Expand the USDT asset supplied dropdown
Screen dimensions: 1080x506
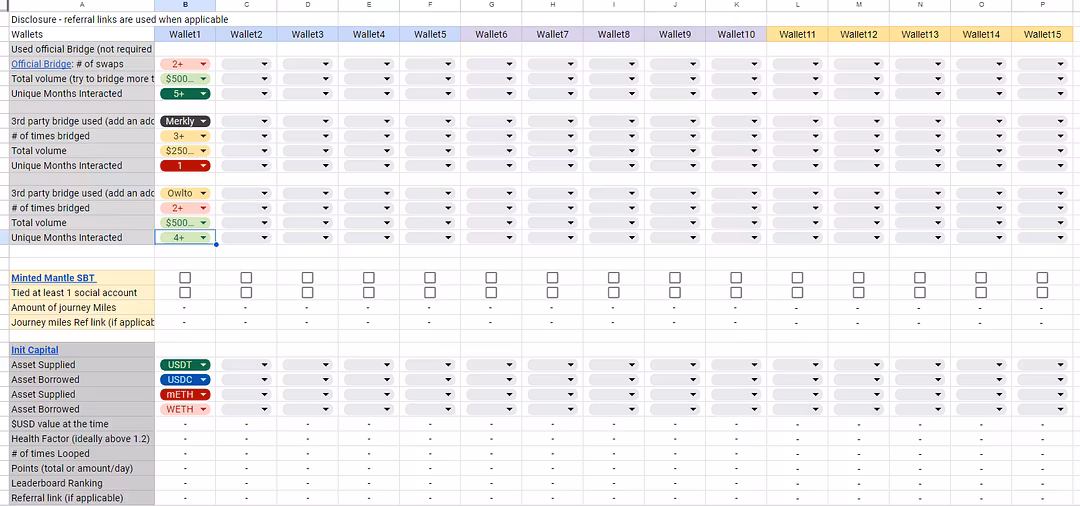tap(185, 365)
